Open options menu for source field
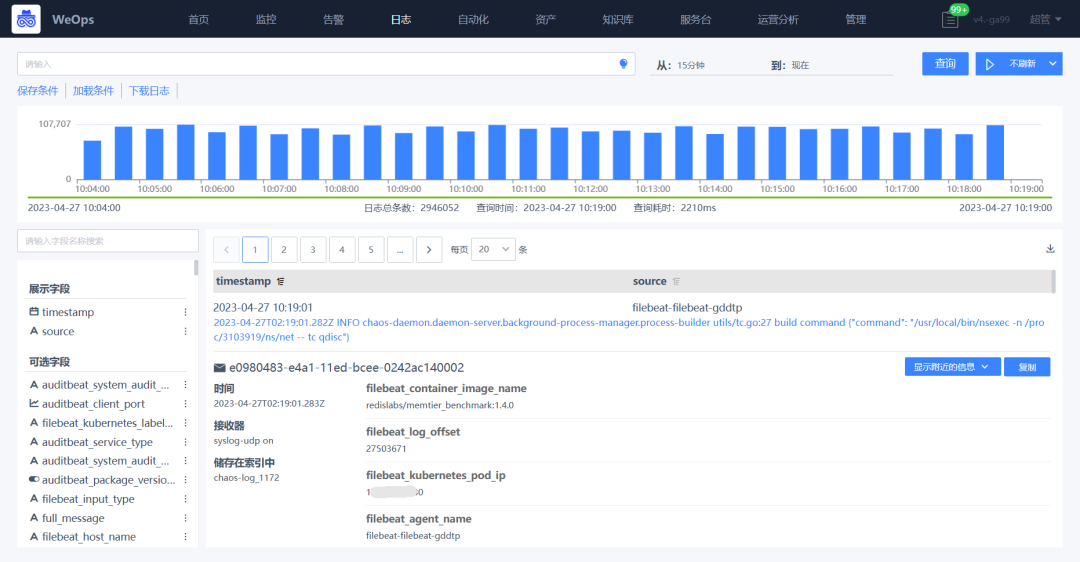Image resolution: width=1080 pixels, height=562 pixels. [x=185, y=331]
